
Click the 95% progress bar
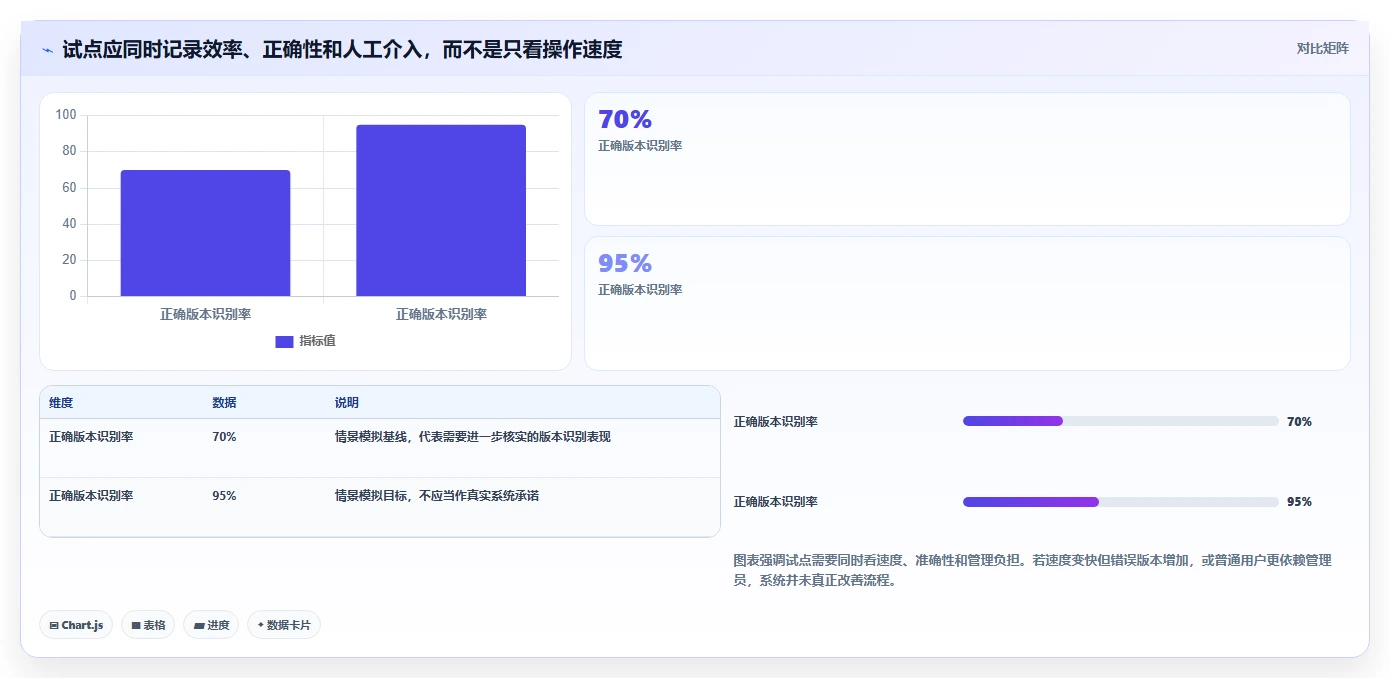1121,501
